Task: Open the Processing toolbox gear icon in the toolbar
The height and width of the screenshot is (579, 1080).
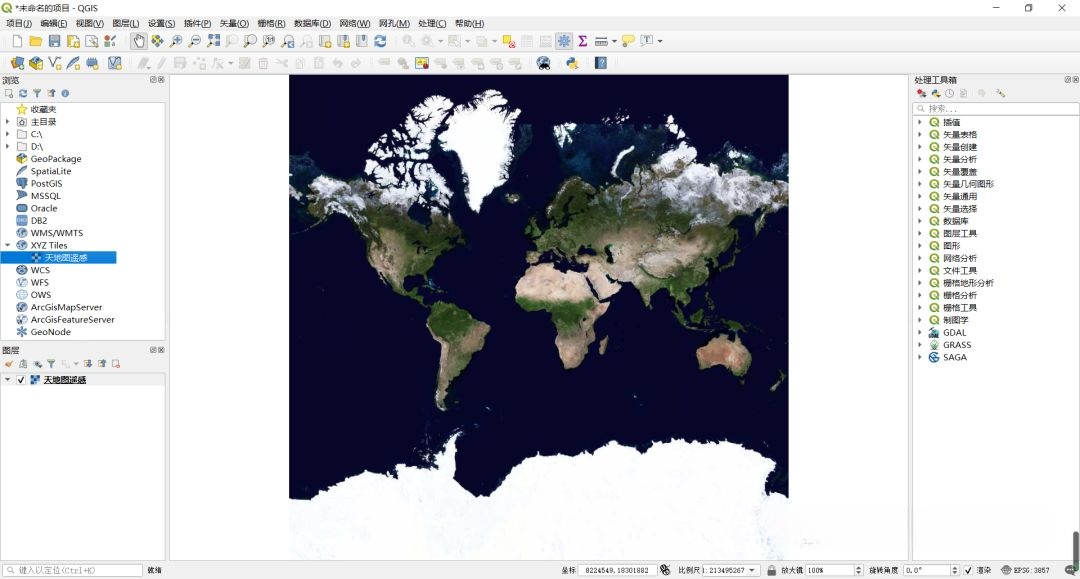Action: coord(564,41)
